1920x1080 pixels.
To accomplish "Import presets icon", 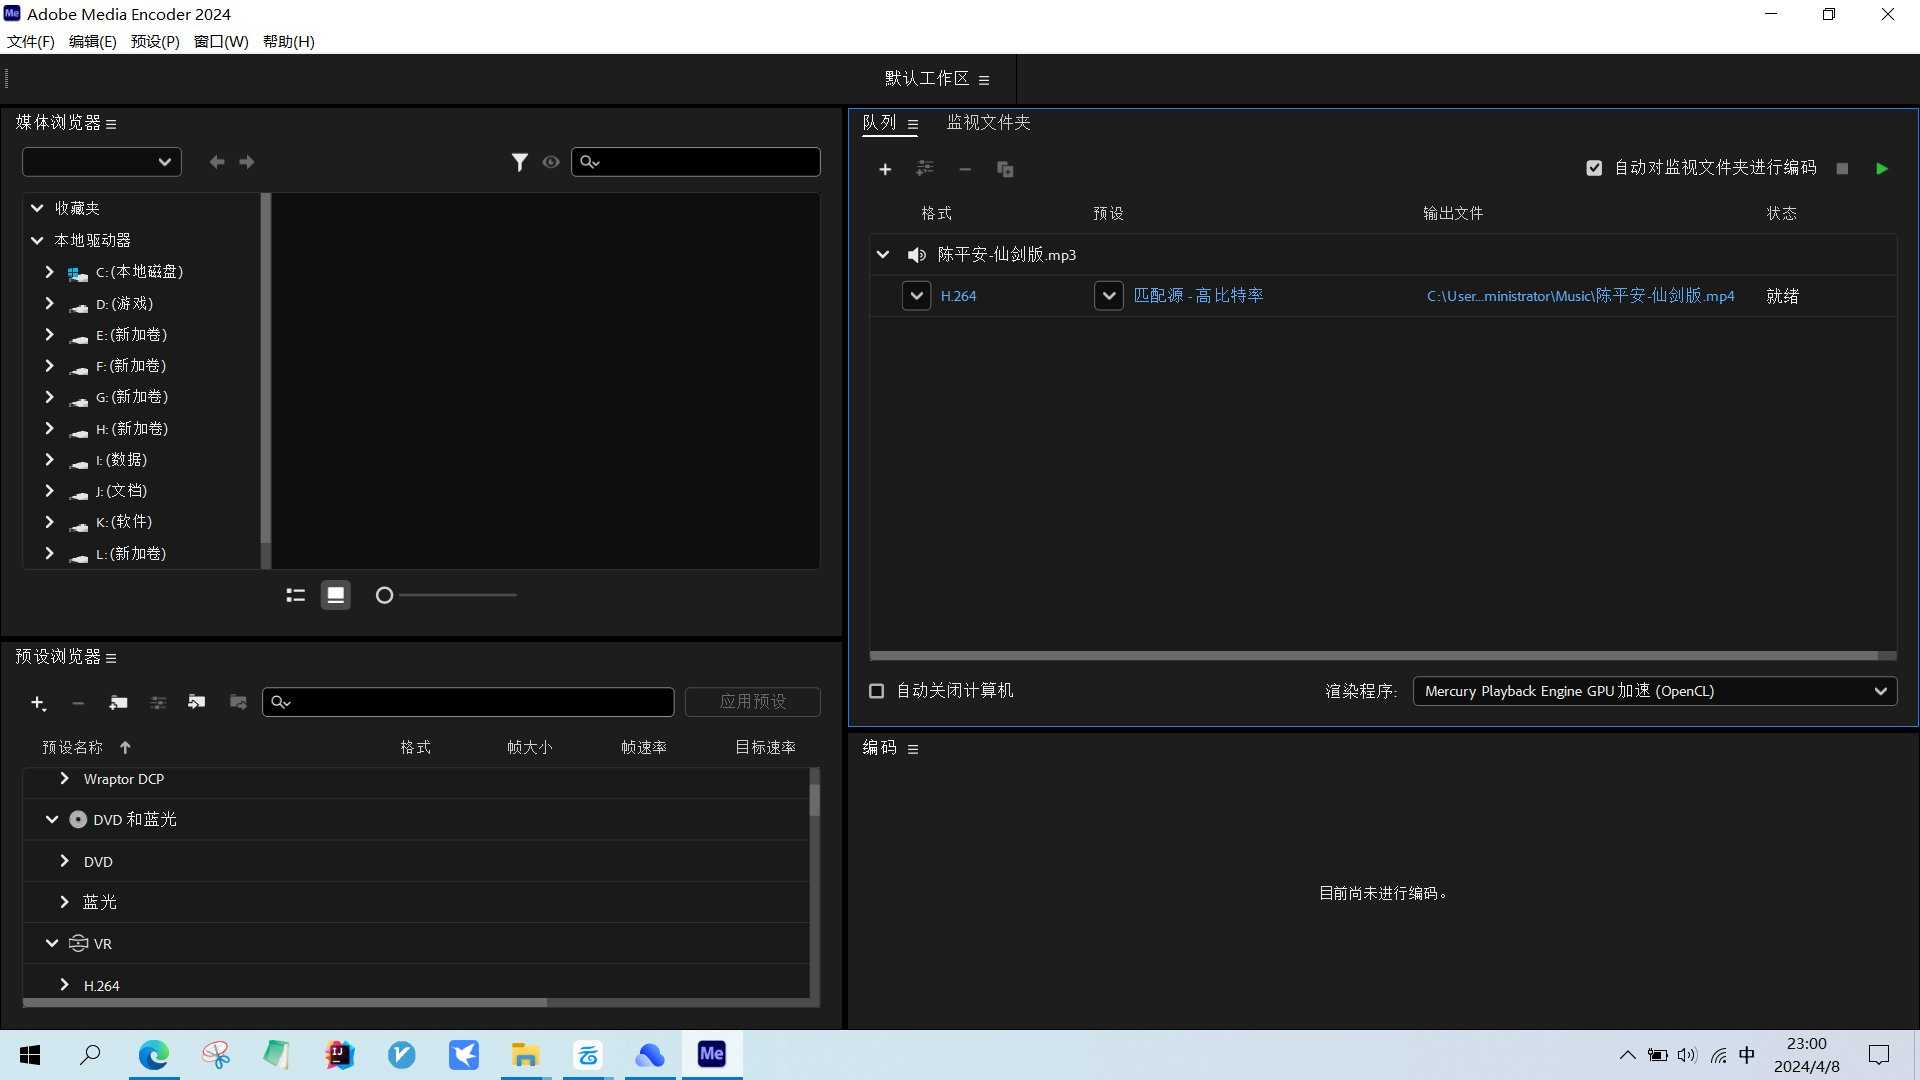I will [x=197, y=703].
